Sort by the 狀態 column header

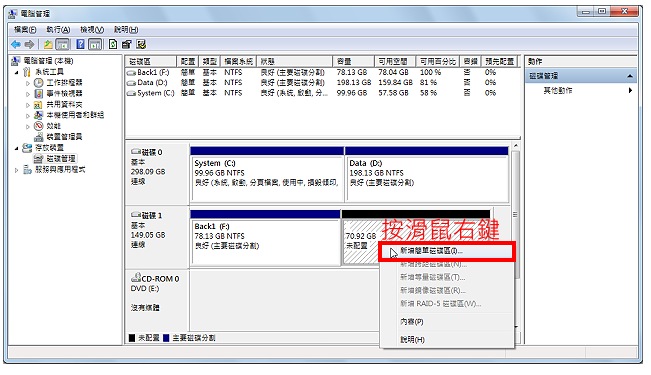pos(294,61)
